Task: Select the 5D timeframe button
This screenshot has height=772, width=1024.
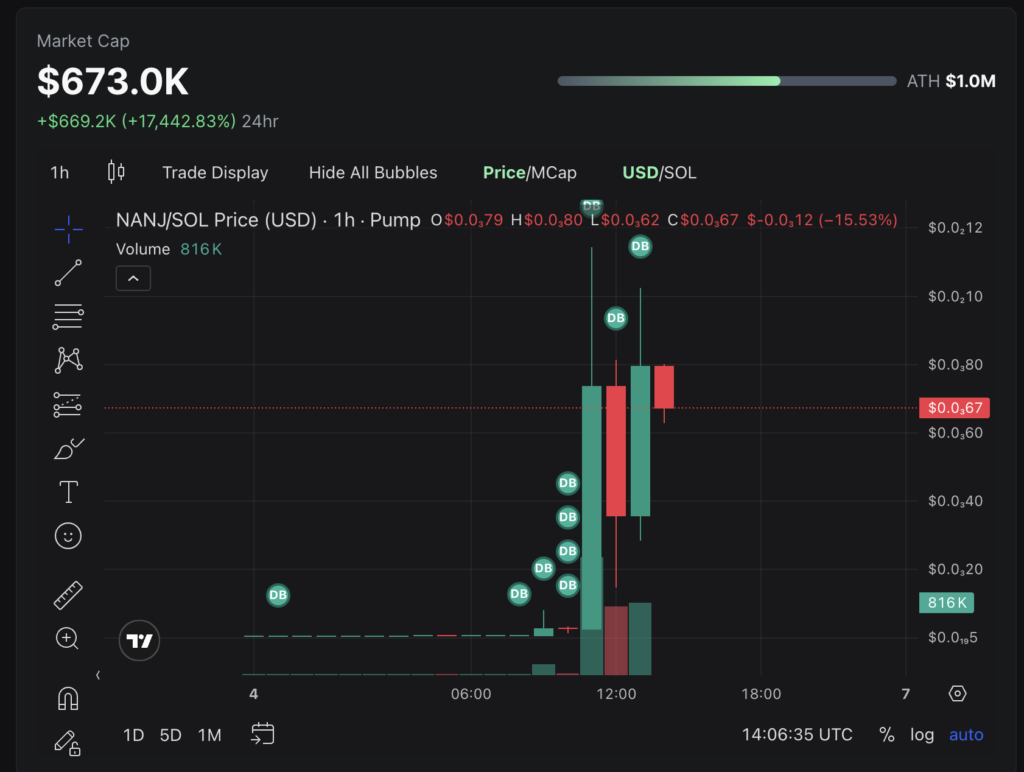Action: coord(170,734)
